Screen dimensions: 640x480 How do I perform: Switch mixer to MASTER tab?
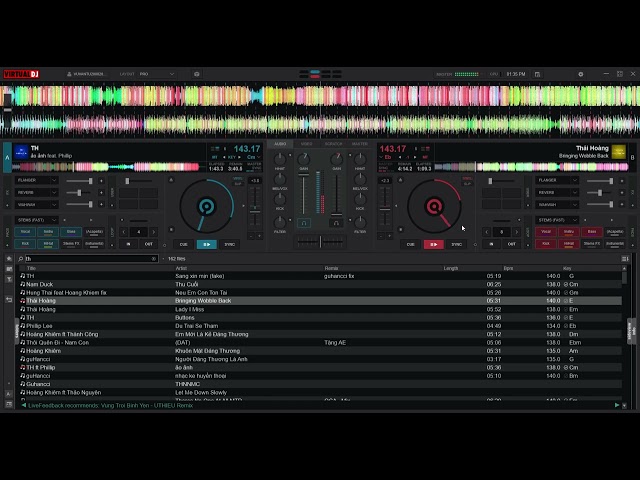pyautogui.click(x=360, y=144)
